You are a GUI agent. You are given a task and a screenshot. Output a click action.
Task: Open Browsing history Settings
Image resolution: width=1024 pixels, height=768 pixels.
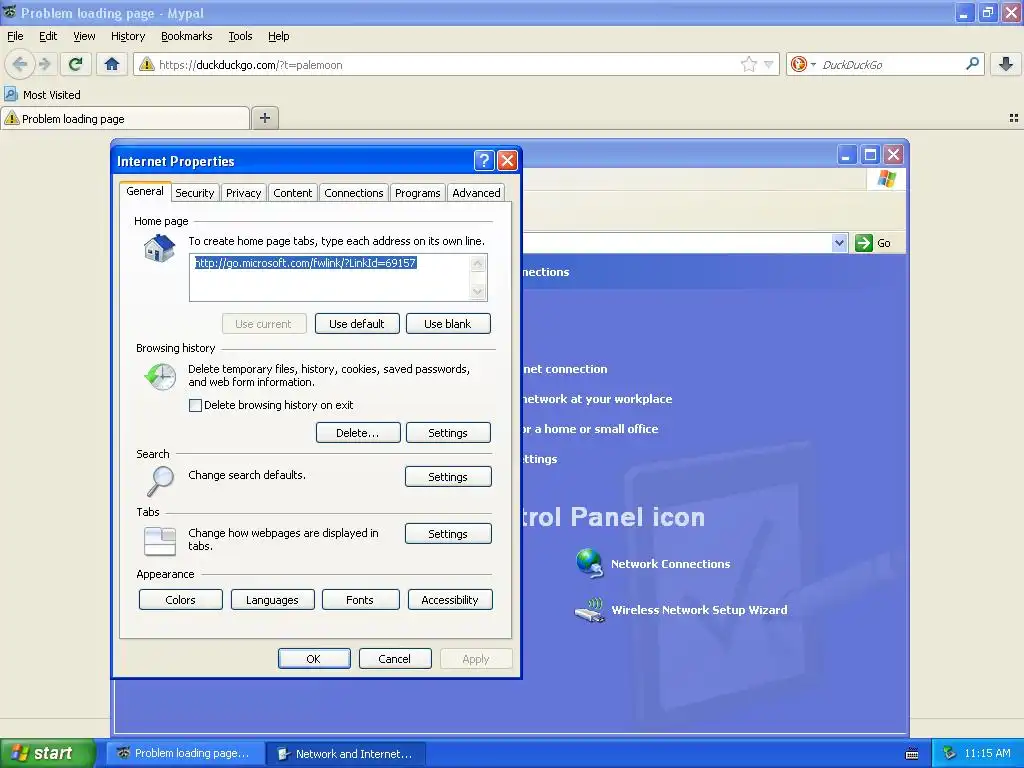click(448, 432)
